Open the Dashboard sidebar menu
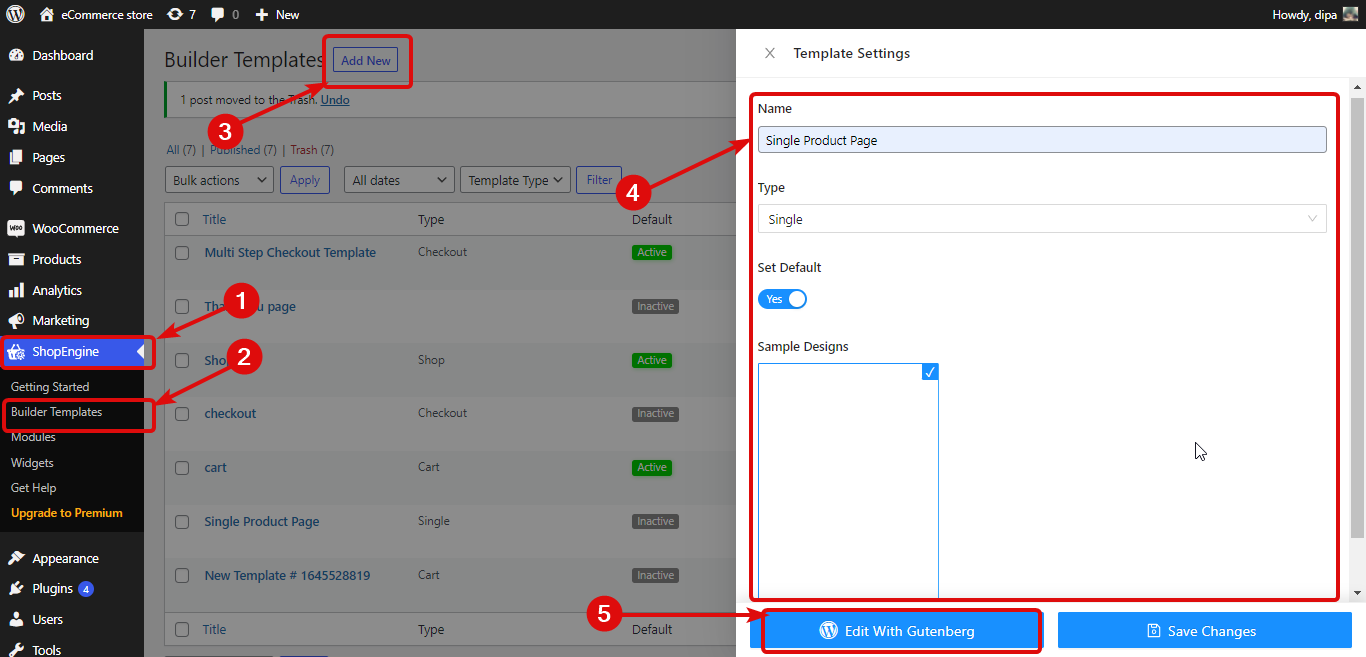Screen dimensions: 1366x657 62,55
